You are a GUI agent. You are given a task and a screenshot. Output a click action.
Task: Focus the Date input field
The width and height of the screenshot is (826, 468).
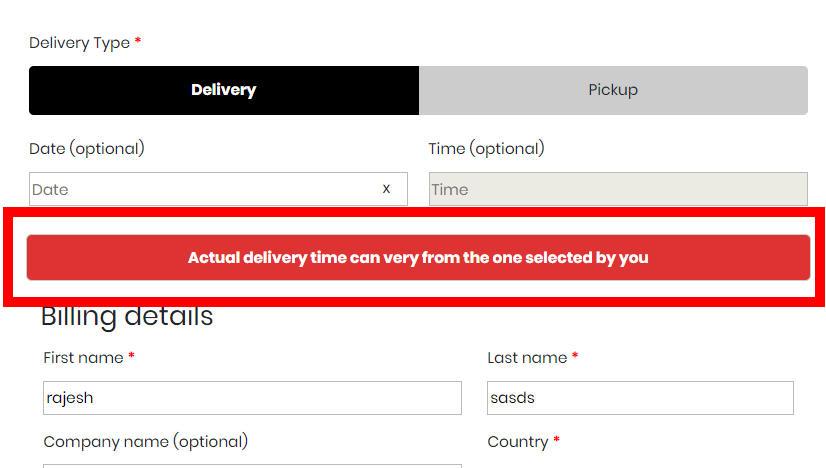point(200,189)
